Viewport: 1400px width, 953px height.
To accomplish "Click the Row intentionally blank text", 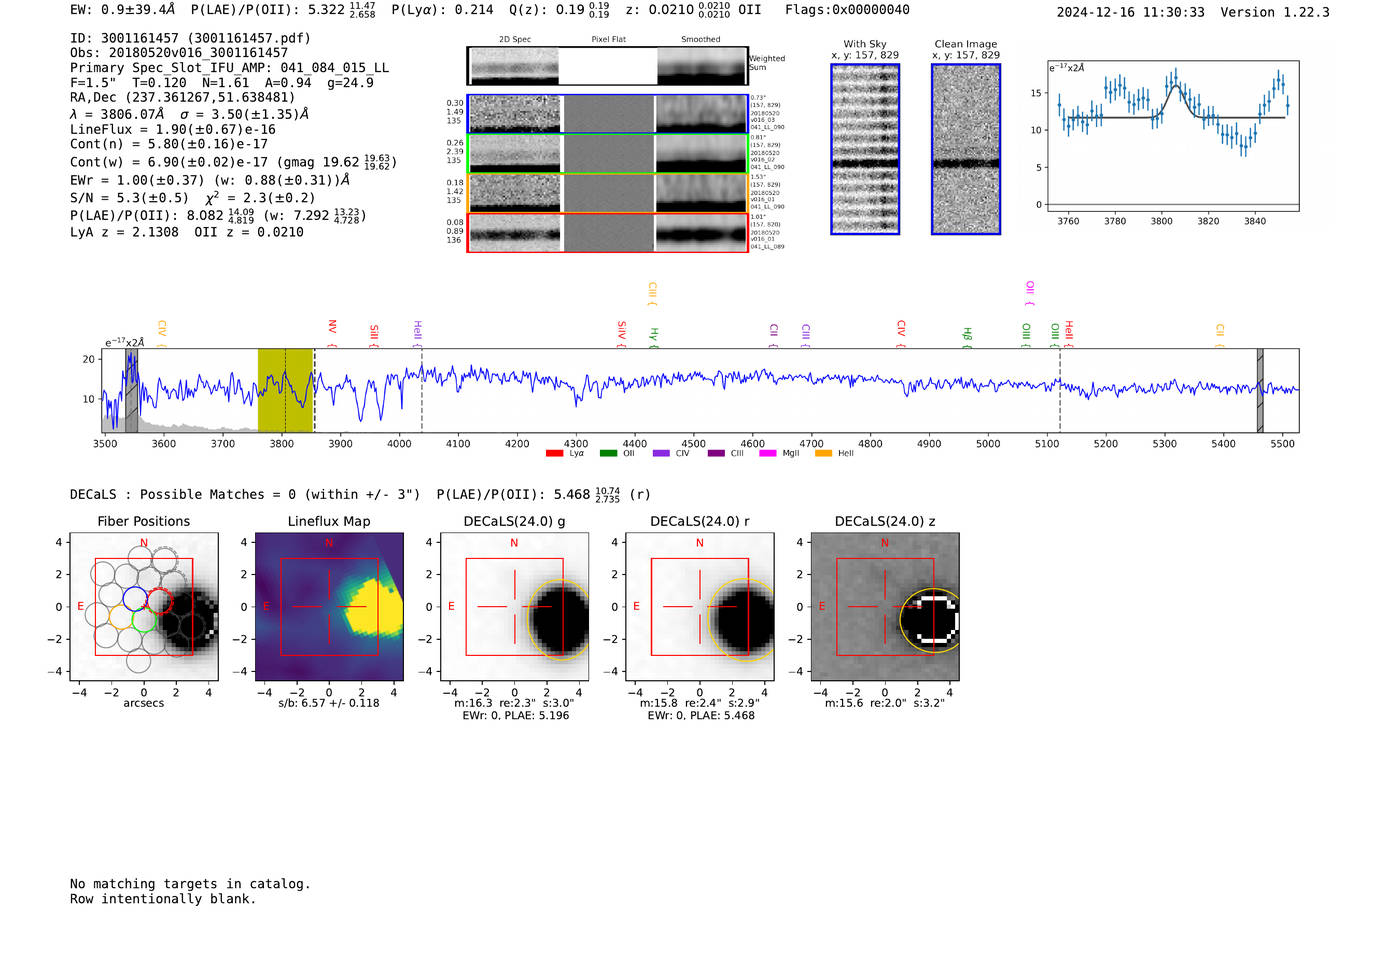I will [163, 899].
